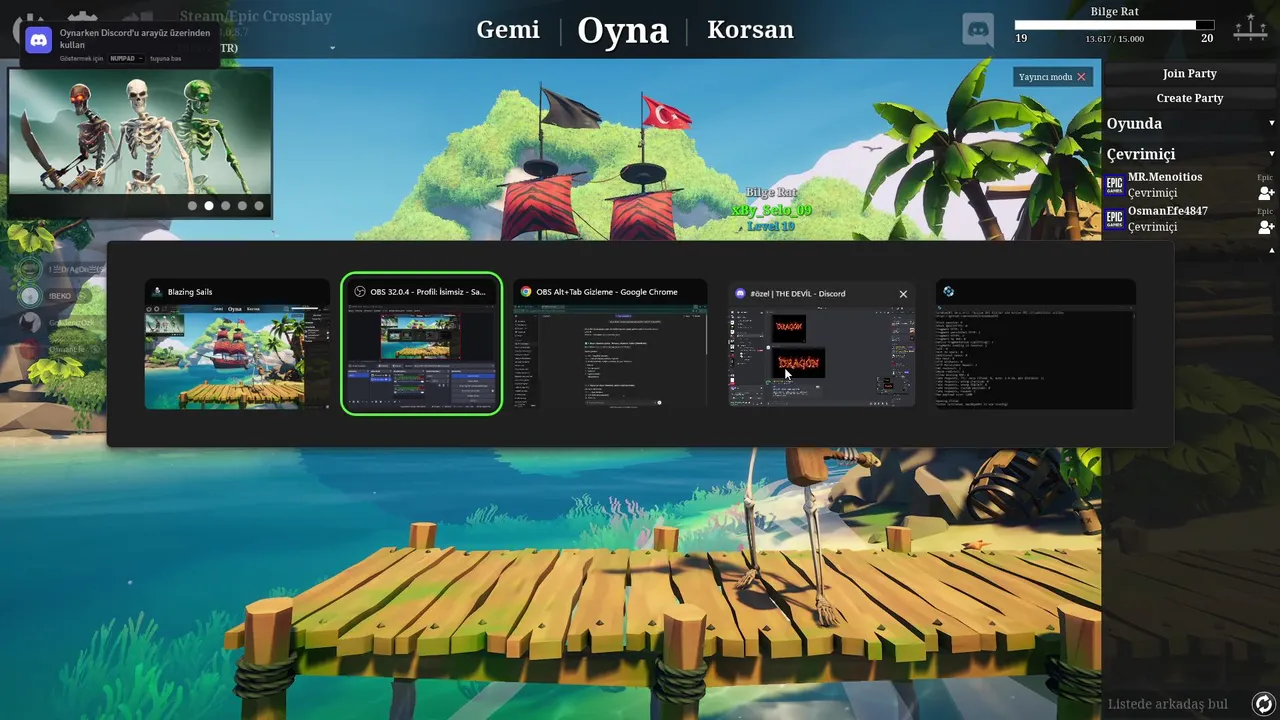Viewport: 1280px width, 720px height.
Task: Click the Steam/Epic Crossplay label
Action: point(256,16)
